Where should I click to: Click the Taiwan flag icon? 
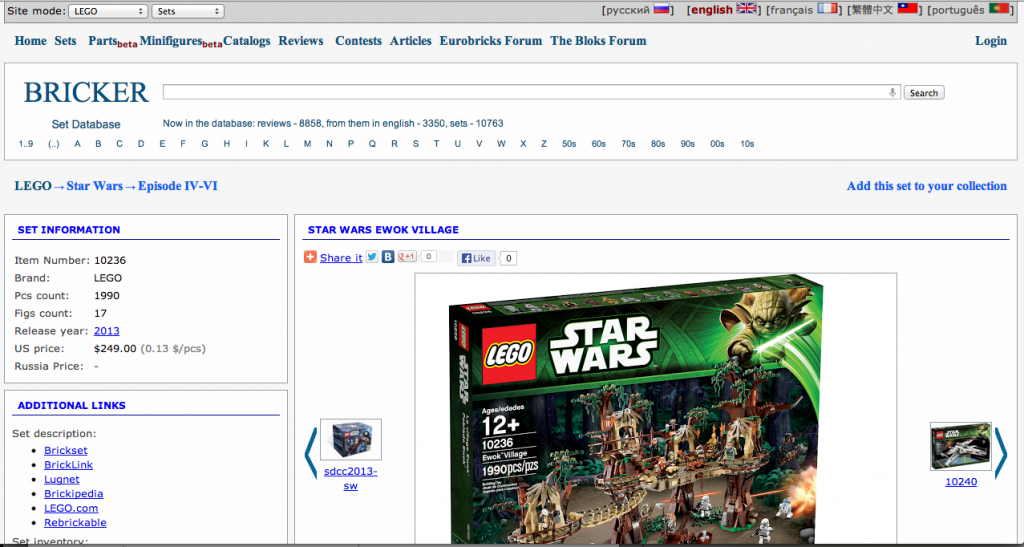[x=908, y=9]
